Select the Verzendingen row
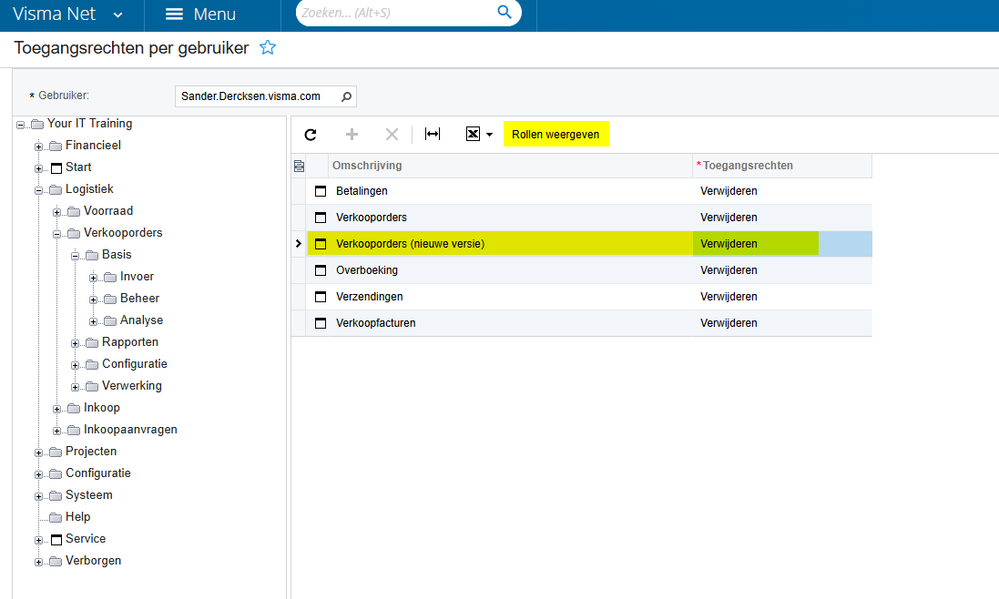The image size is (999, 599). (370, 297)
